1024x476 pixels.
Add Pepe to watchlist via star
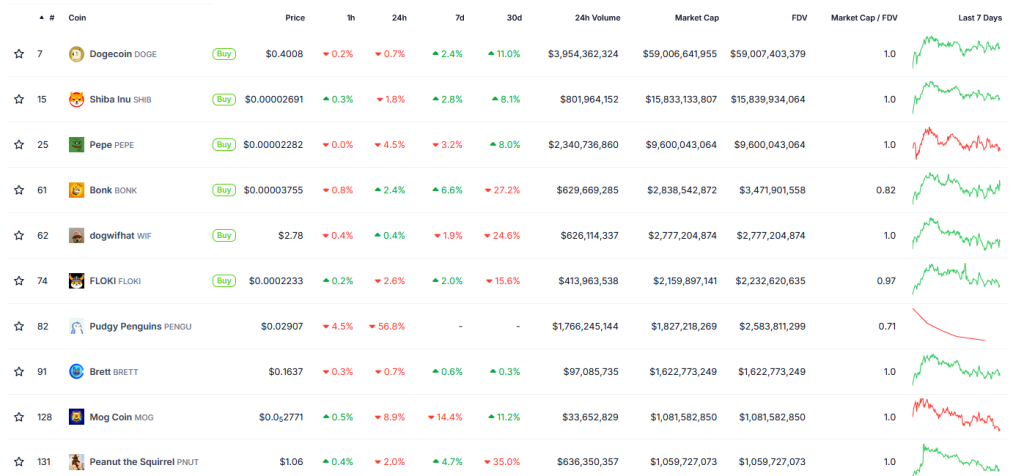click(x=19, y=144)
